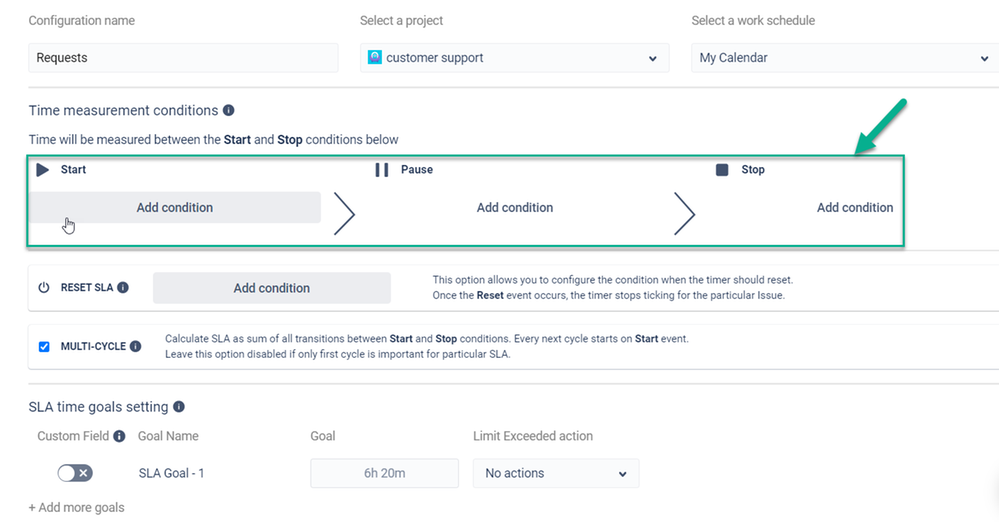999x522 pixels.
Task: Click the Configuration name Requests field
Action: click(x=184, y=58)
